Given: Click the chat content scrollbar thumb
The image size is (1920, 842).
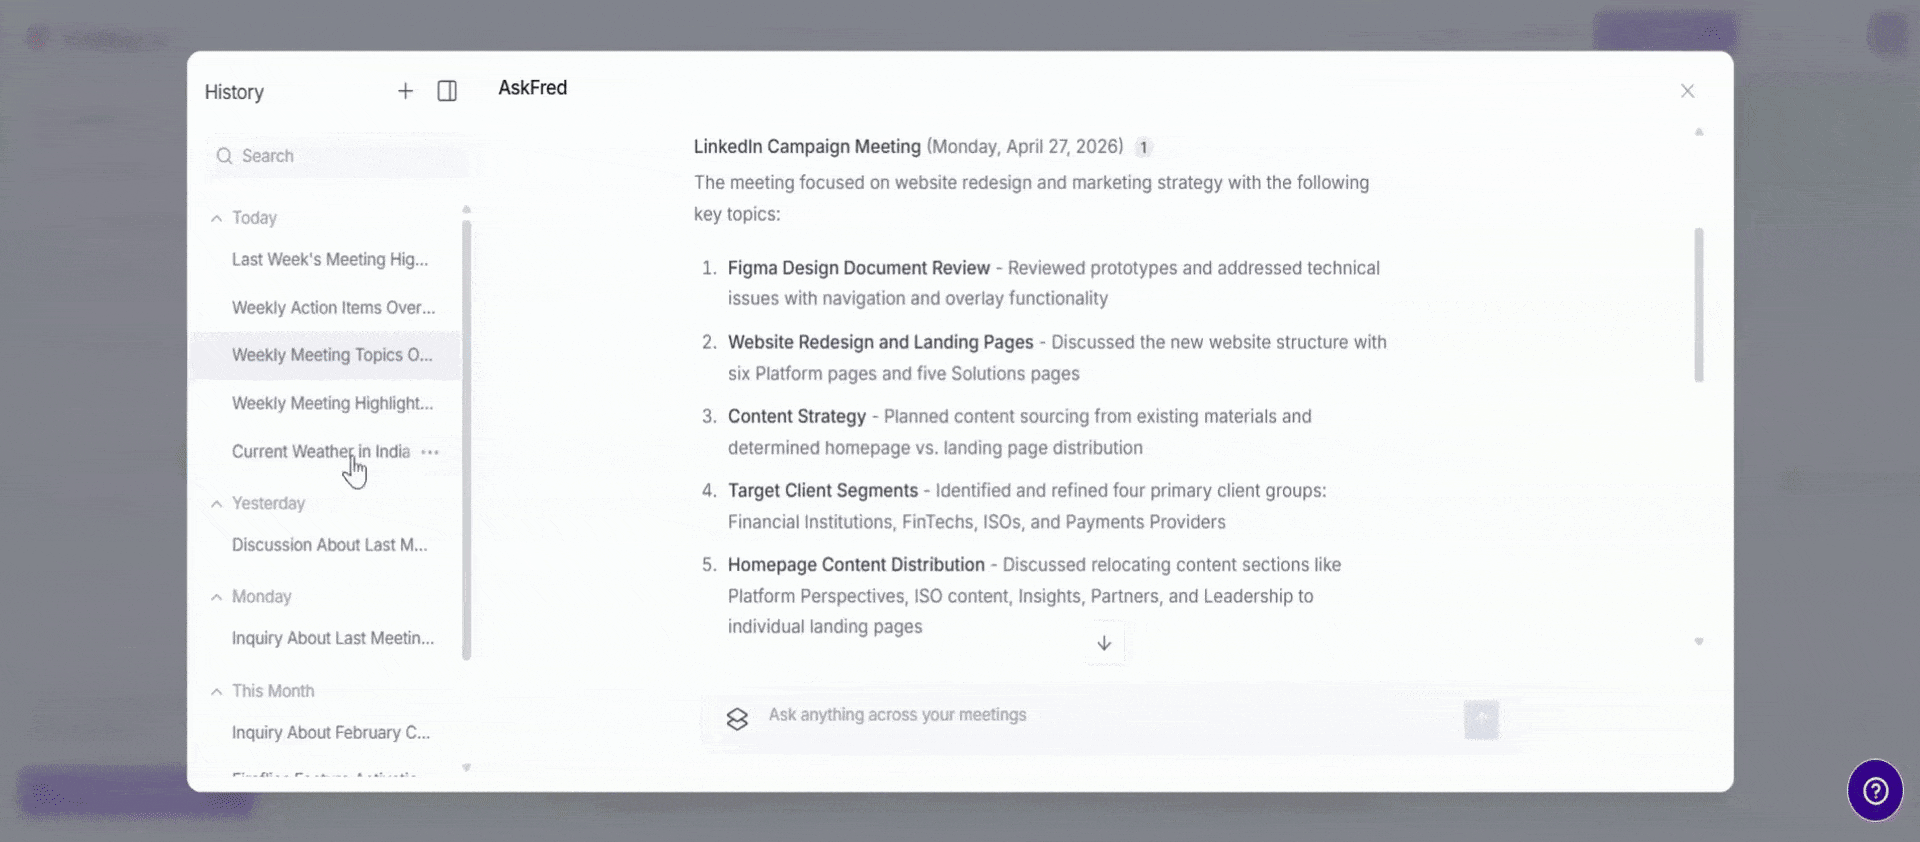Looking at the screenshot, I should [1698, 305].
